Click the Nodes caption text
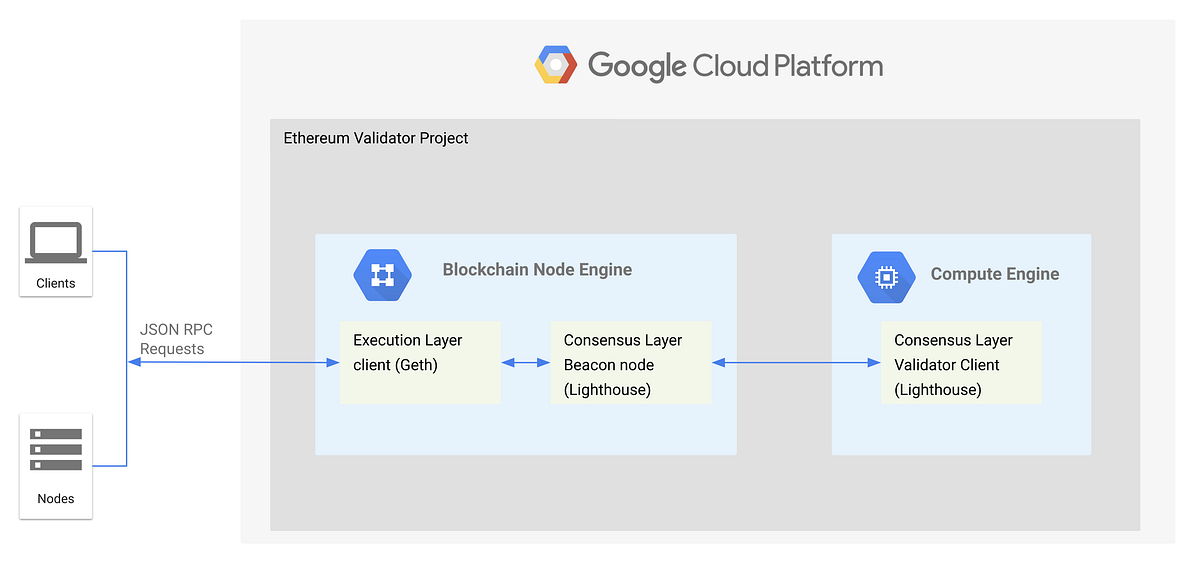 pyautogui.click(x=55, y=498)
